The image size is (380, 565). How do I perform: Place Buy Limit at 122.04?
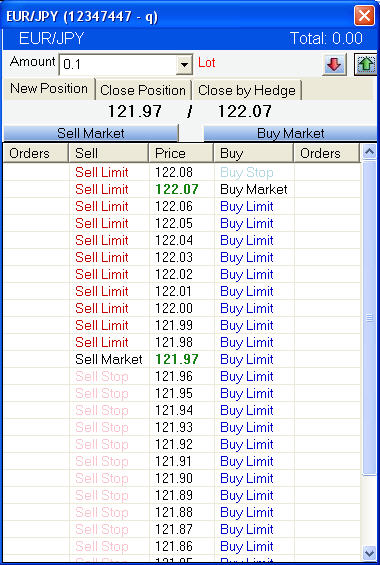(247, 240)
